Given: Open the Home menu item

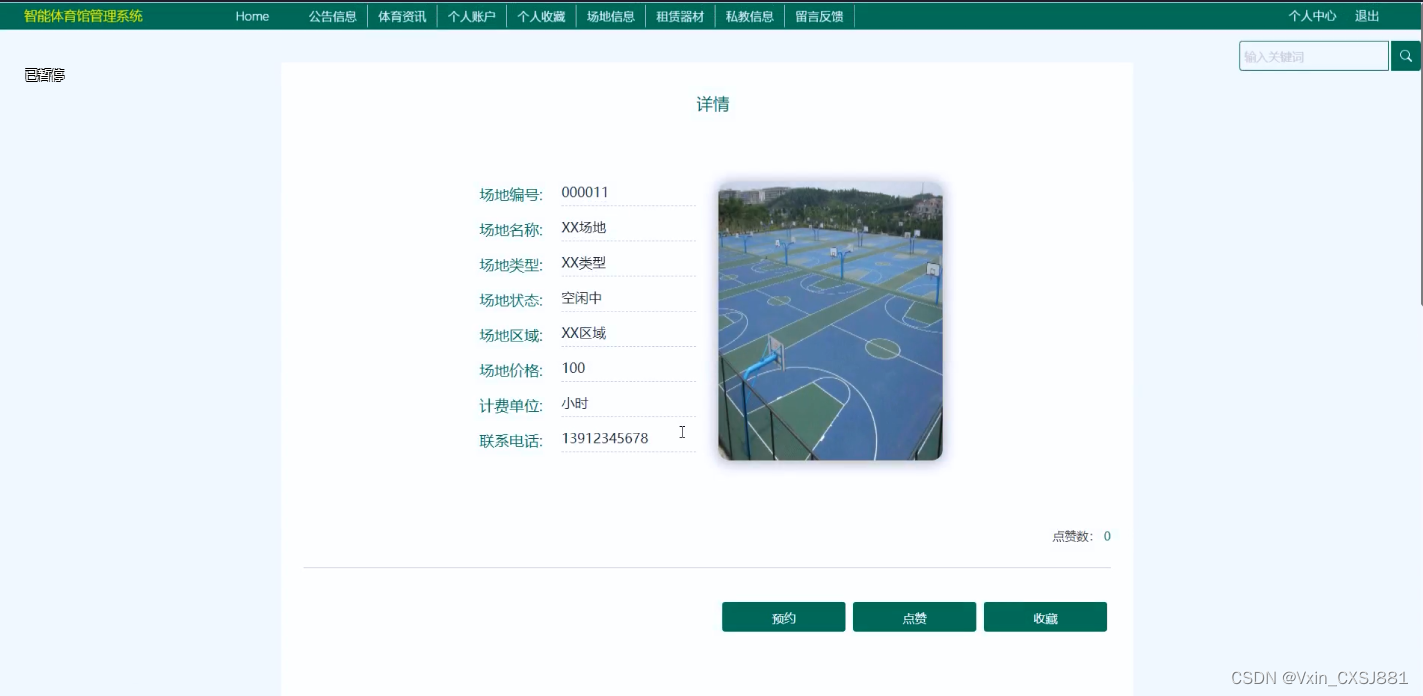Looking at the screenshot, I should pos(252,16).
